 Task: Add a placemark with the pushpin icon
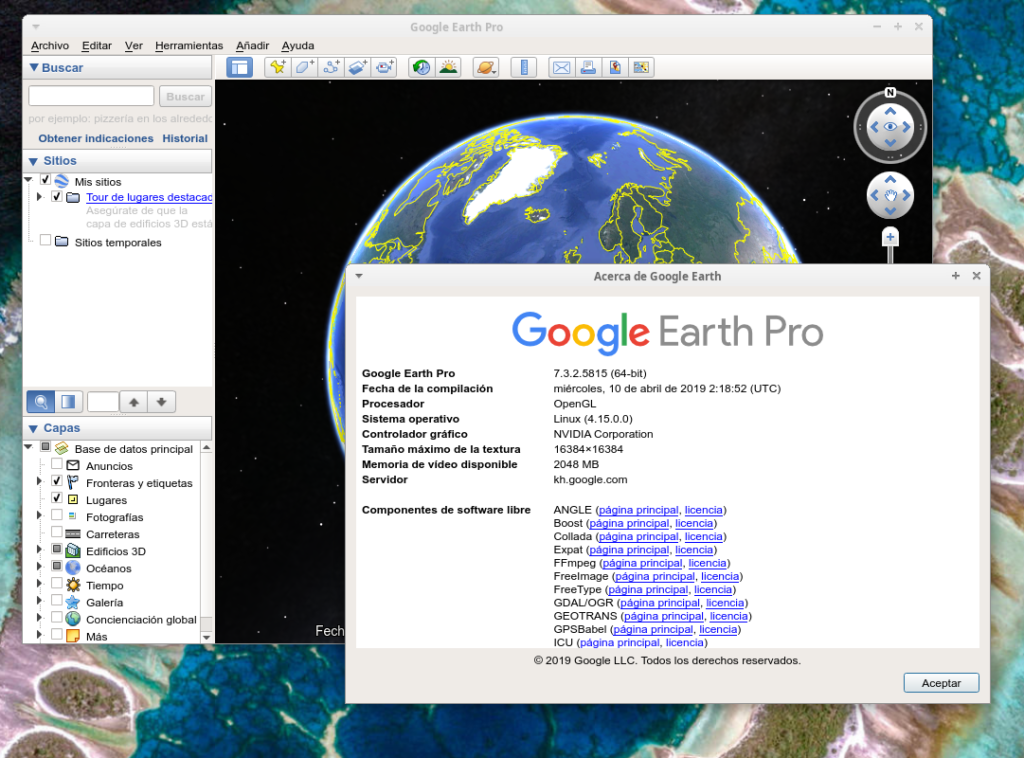278,67
